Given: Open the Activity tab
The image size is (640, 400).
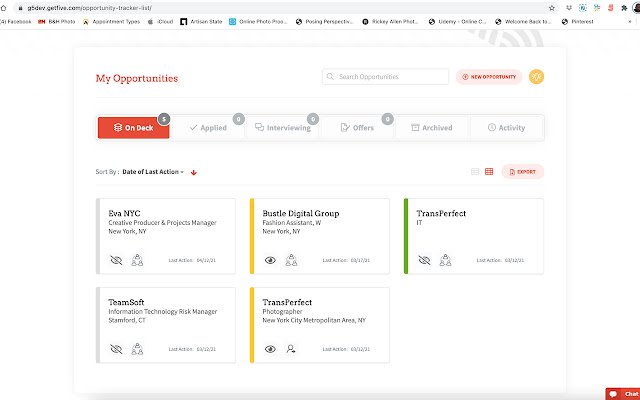Looking at the screenshot, I should point(507,128).
